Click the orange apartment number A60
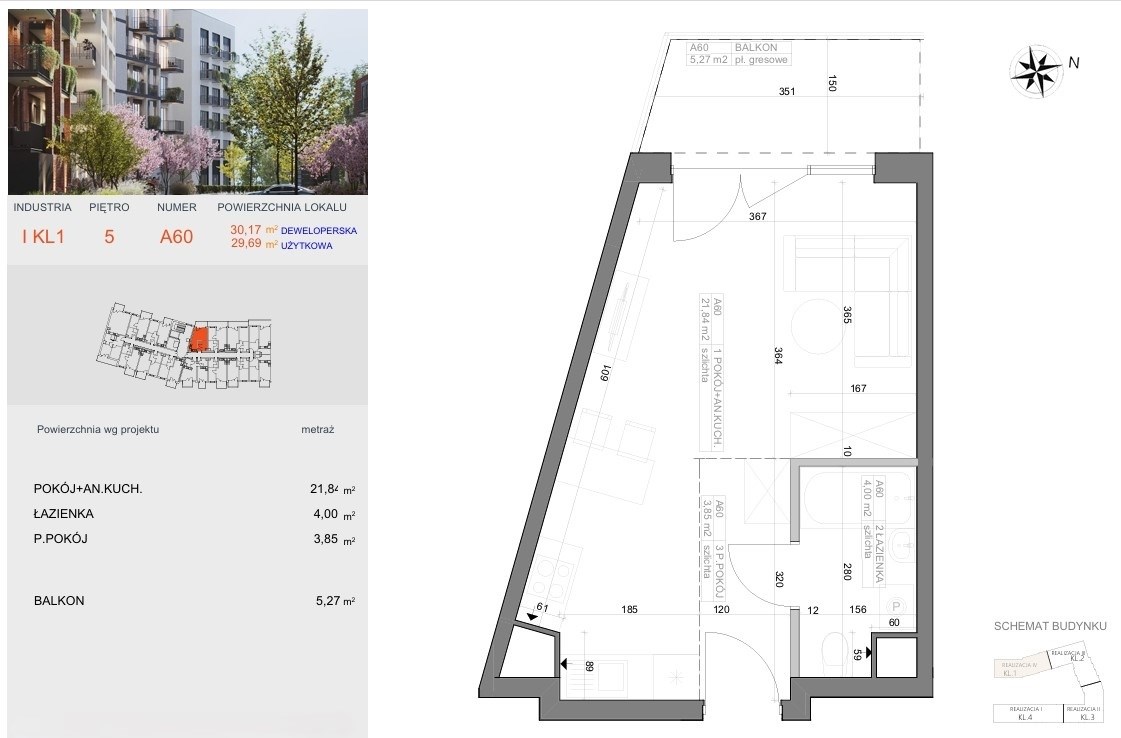 coord(176,237)
